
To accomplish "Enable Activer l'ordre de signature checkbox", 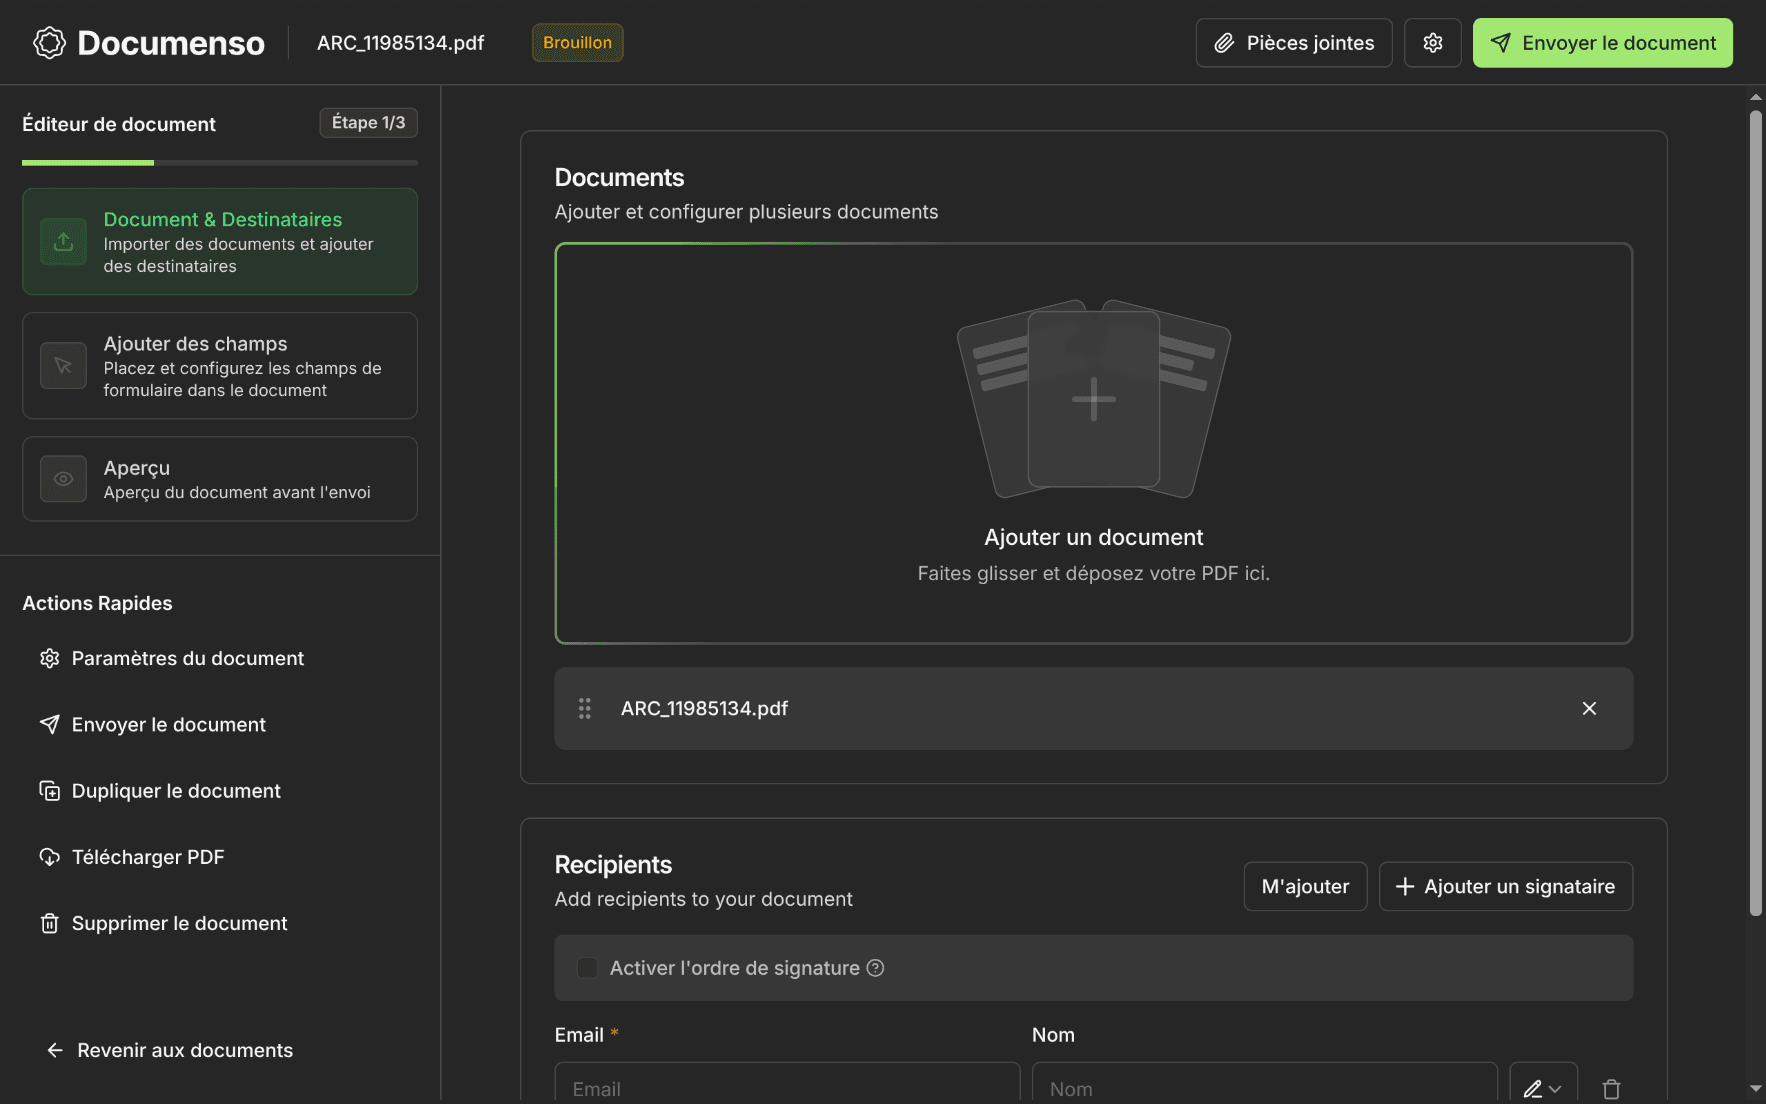I will coord(587,968).
